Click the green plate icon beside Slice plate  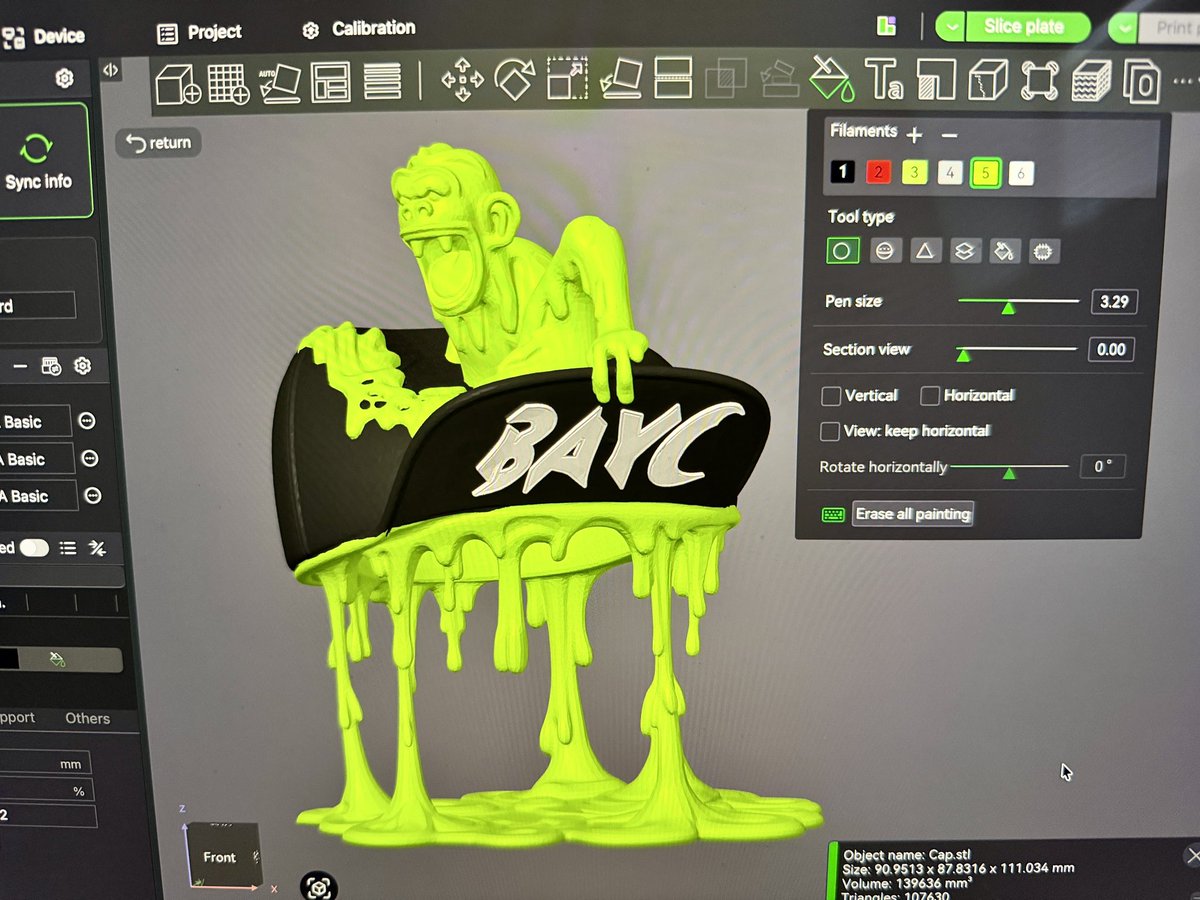(885, 27)
